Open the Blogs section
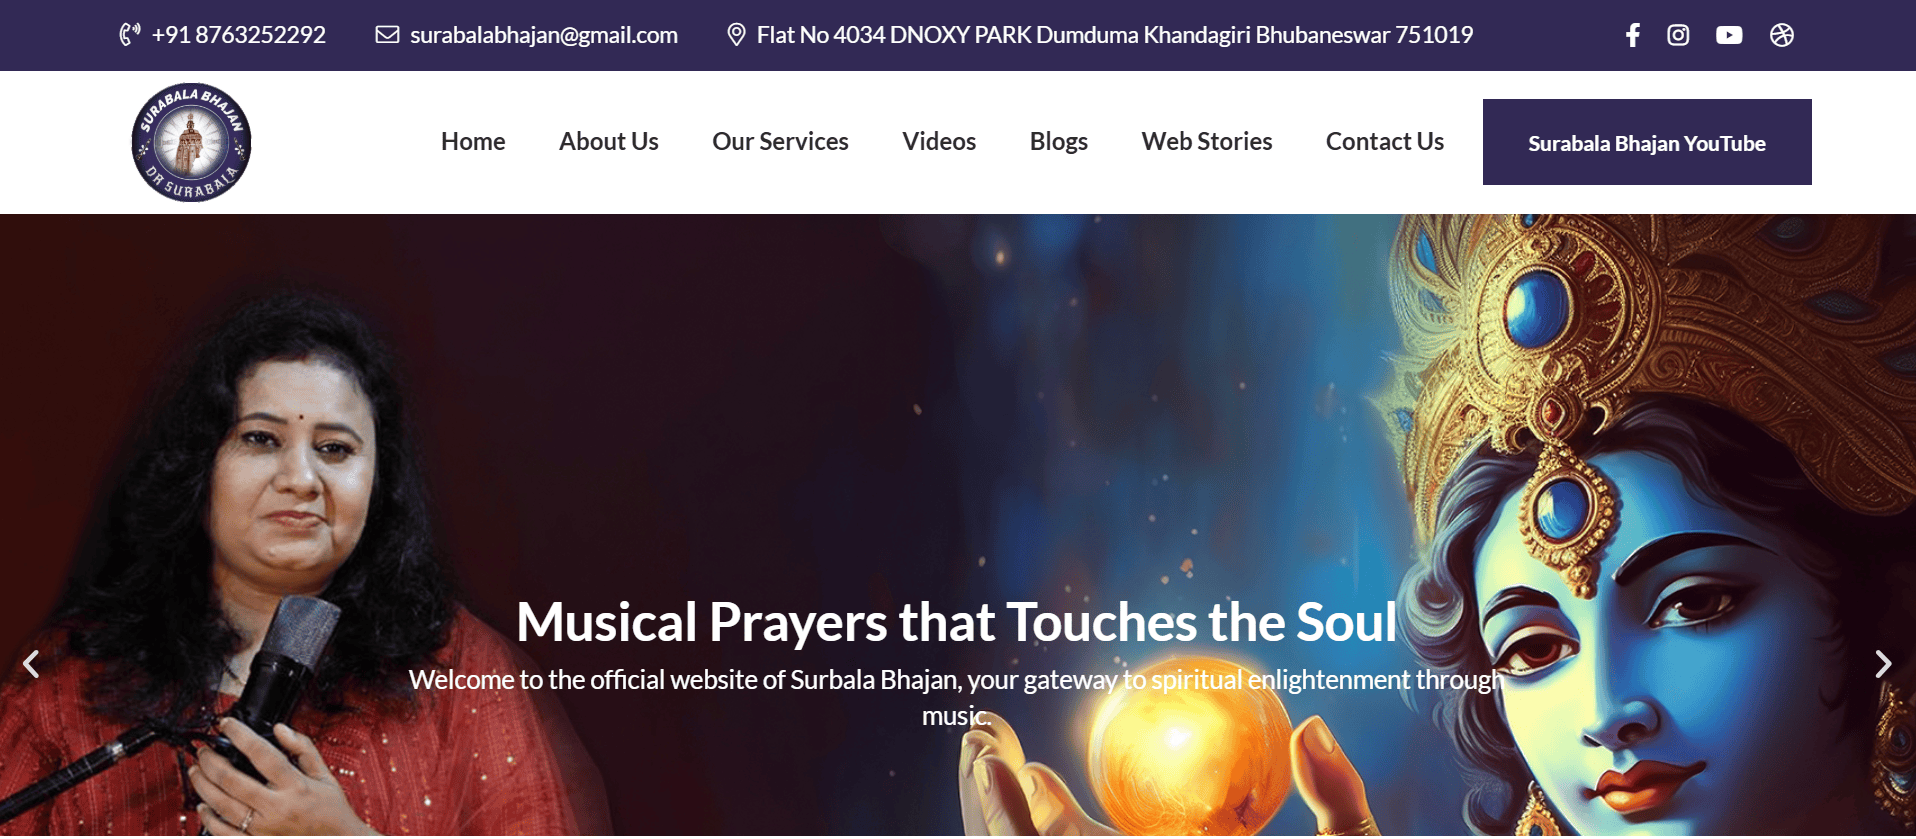This screenshot has height=839, width=1916. point(1059,142)
